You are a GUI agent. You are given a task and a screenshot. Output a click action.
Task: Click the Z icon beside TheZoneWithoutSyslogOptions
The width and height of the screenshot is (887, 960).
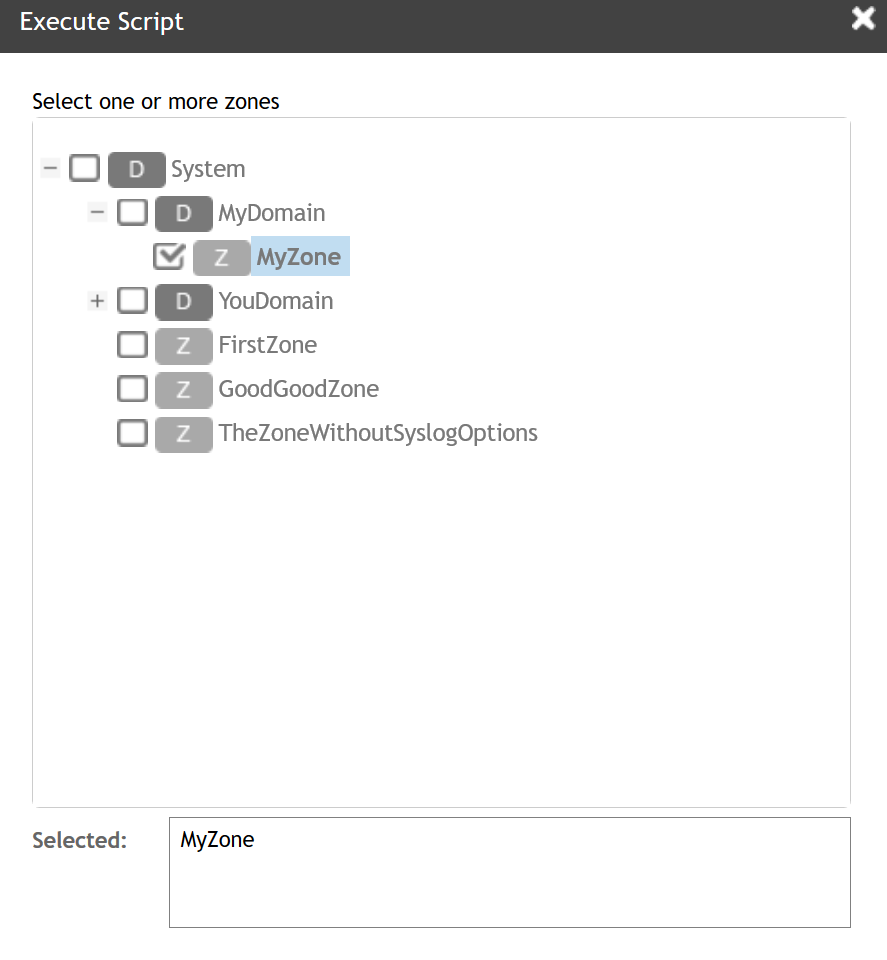point(183,433)
